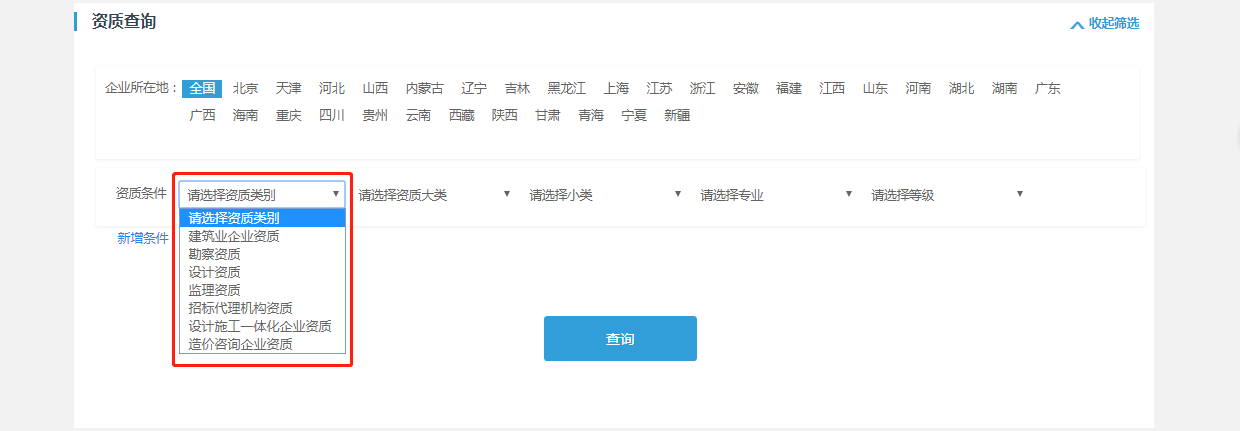This screenshot has width=1240, height=431.
Task: Select 设计资质 in dropdown list
Action: [x=214, y=272]
